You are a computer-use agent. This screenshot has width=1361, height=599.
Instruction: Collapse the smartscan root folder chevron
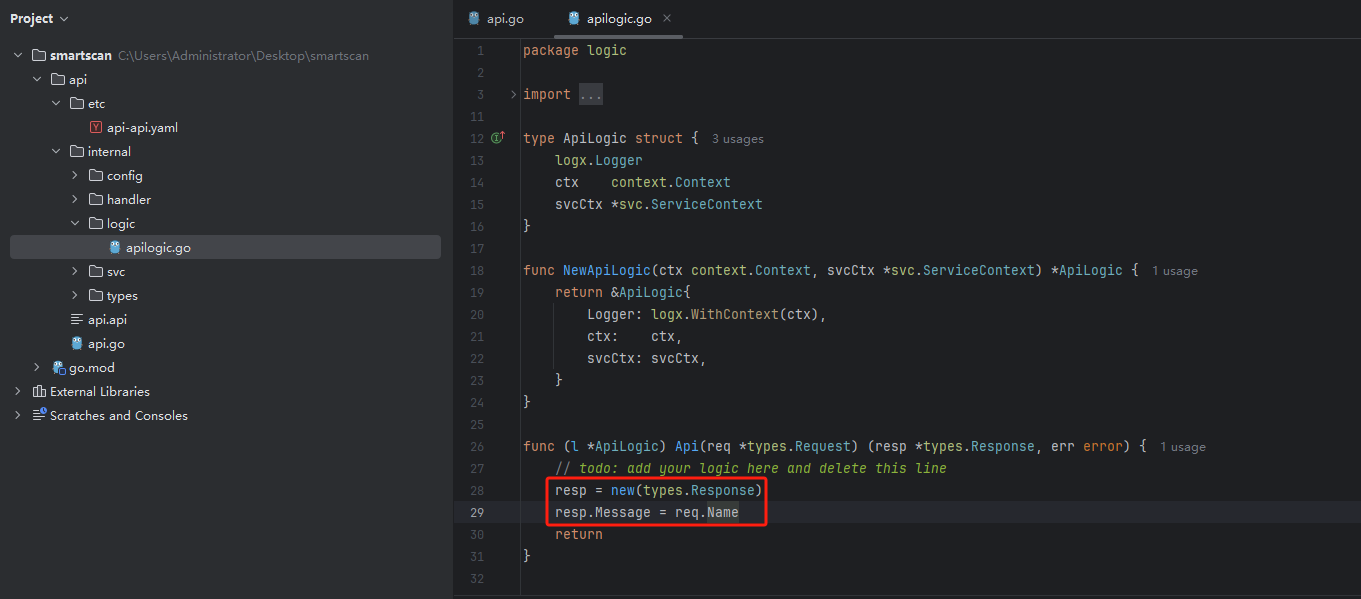pyautogui.click(x=18, y=56)
